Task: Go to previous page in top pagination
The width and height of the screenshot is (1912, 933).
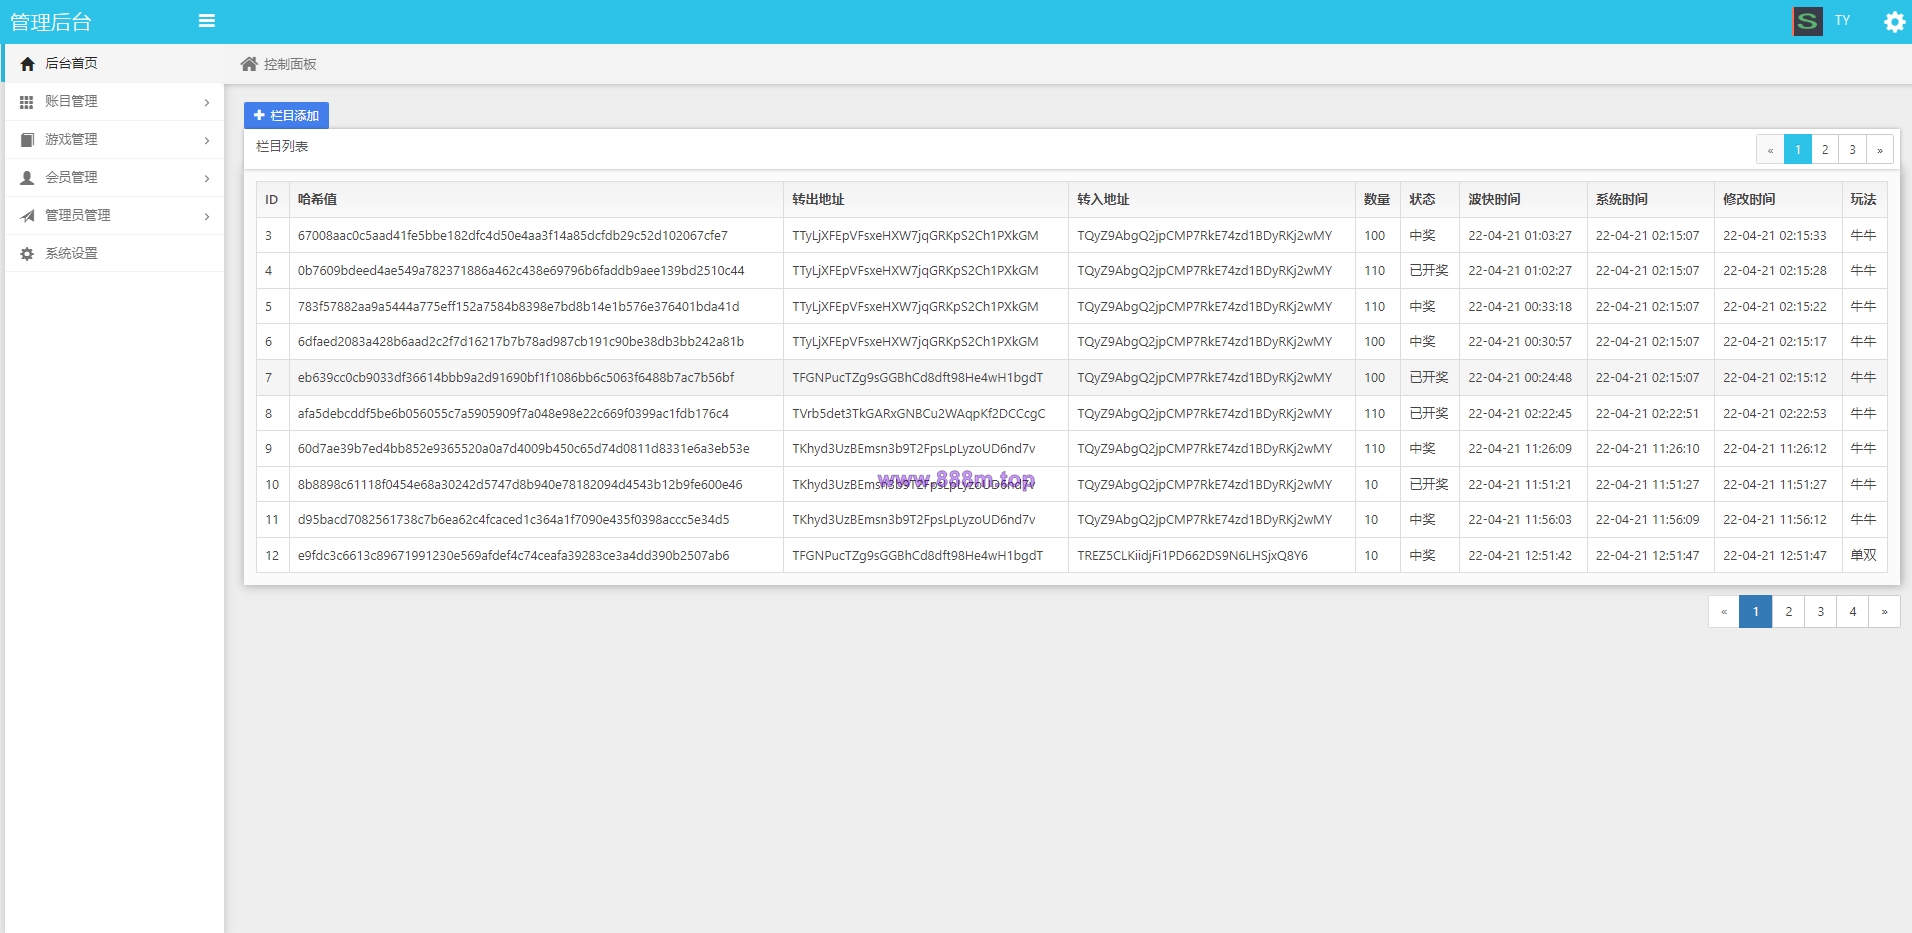Action: (1770, 149)
